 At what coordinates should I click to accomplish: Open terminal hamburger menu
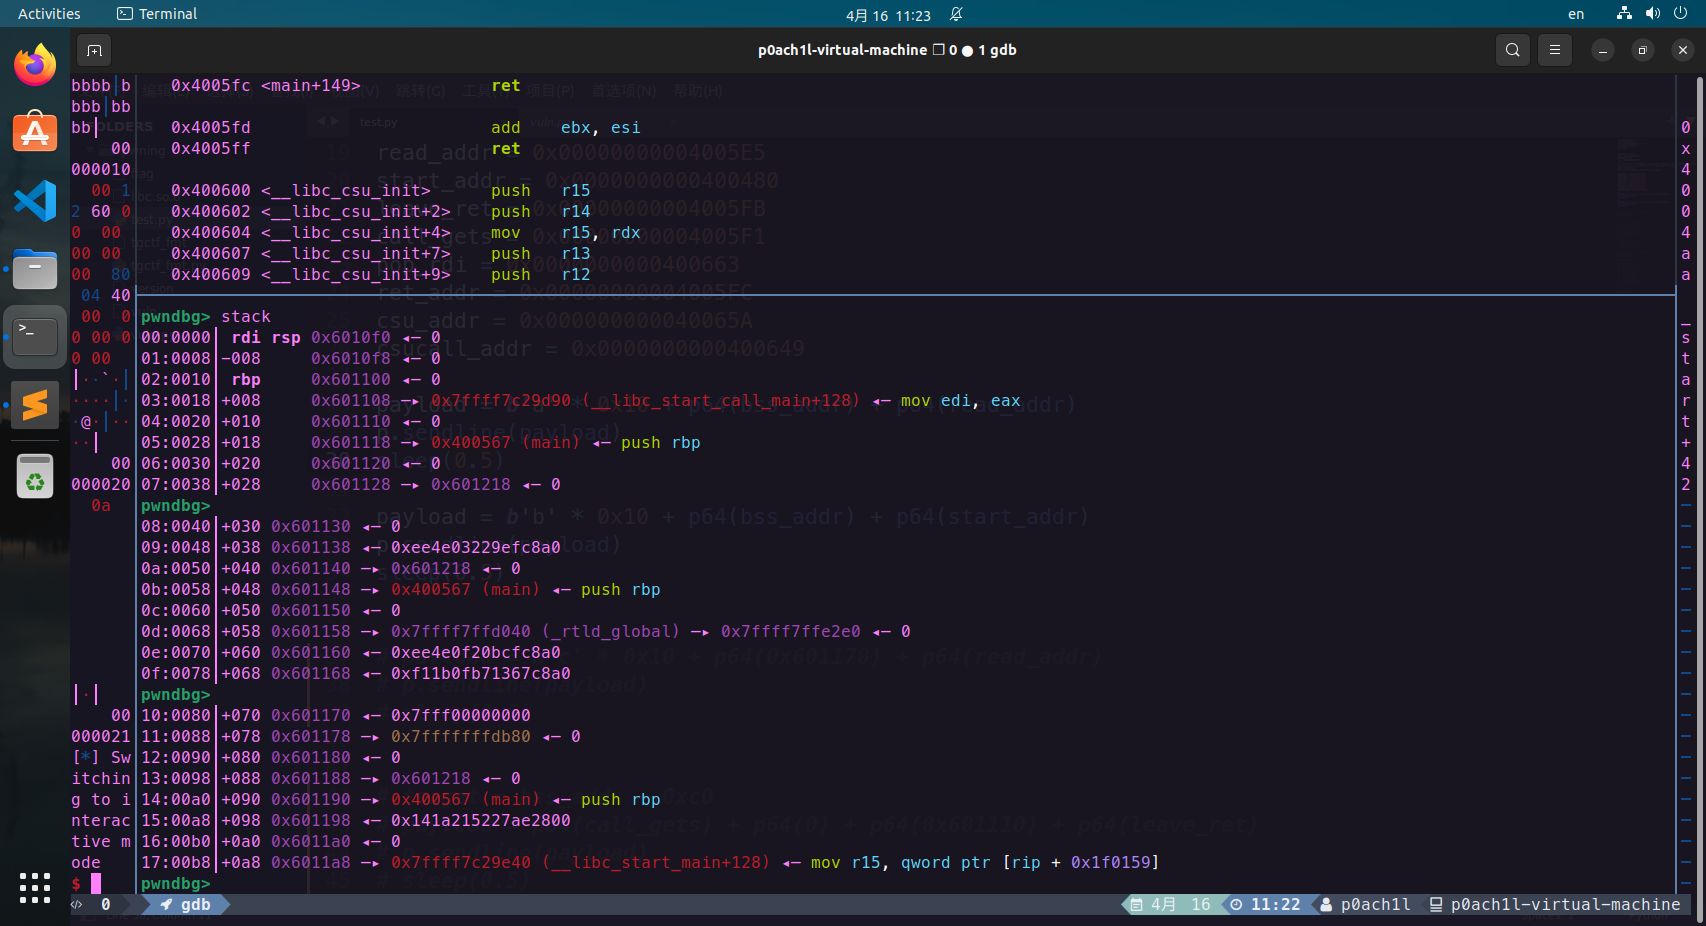1555,50
